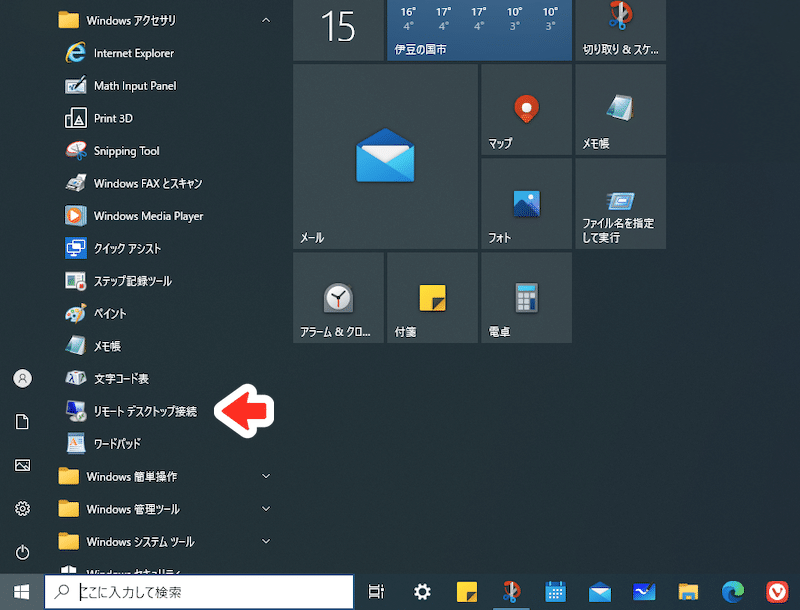Open メモ帳 in the app list
The height and width of the screenshot is (610, 800).
pyautogui.click(x=163, y=346)
